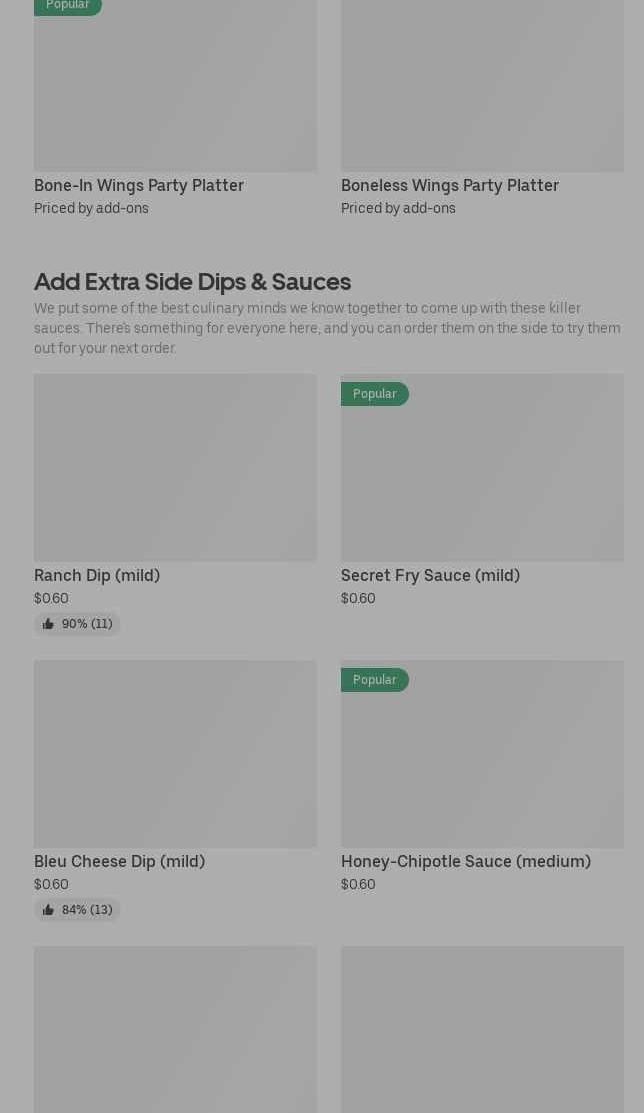This screenshot has width=644, height=1113.
Task: Open the Bone-In Wings Party Platter title
Action: (139, 185)
